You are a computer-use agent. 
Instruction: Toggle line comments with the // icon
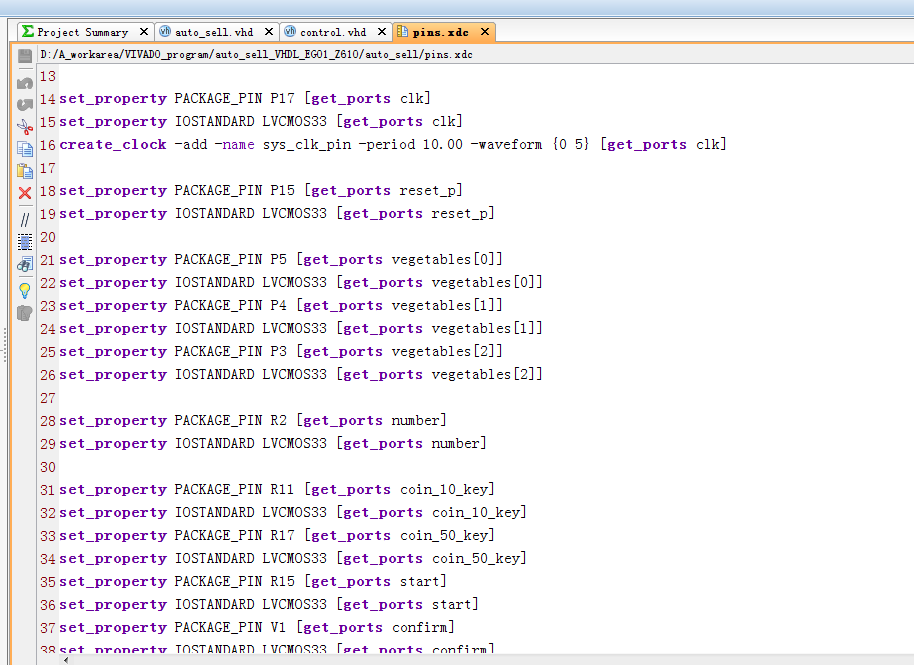(25, 218)
